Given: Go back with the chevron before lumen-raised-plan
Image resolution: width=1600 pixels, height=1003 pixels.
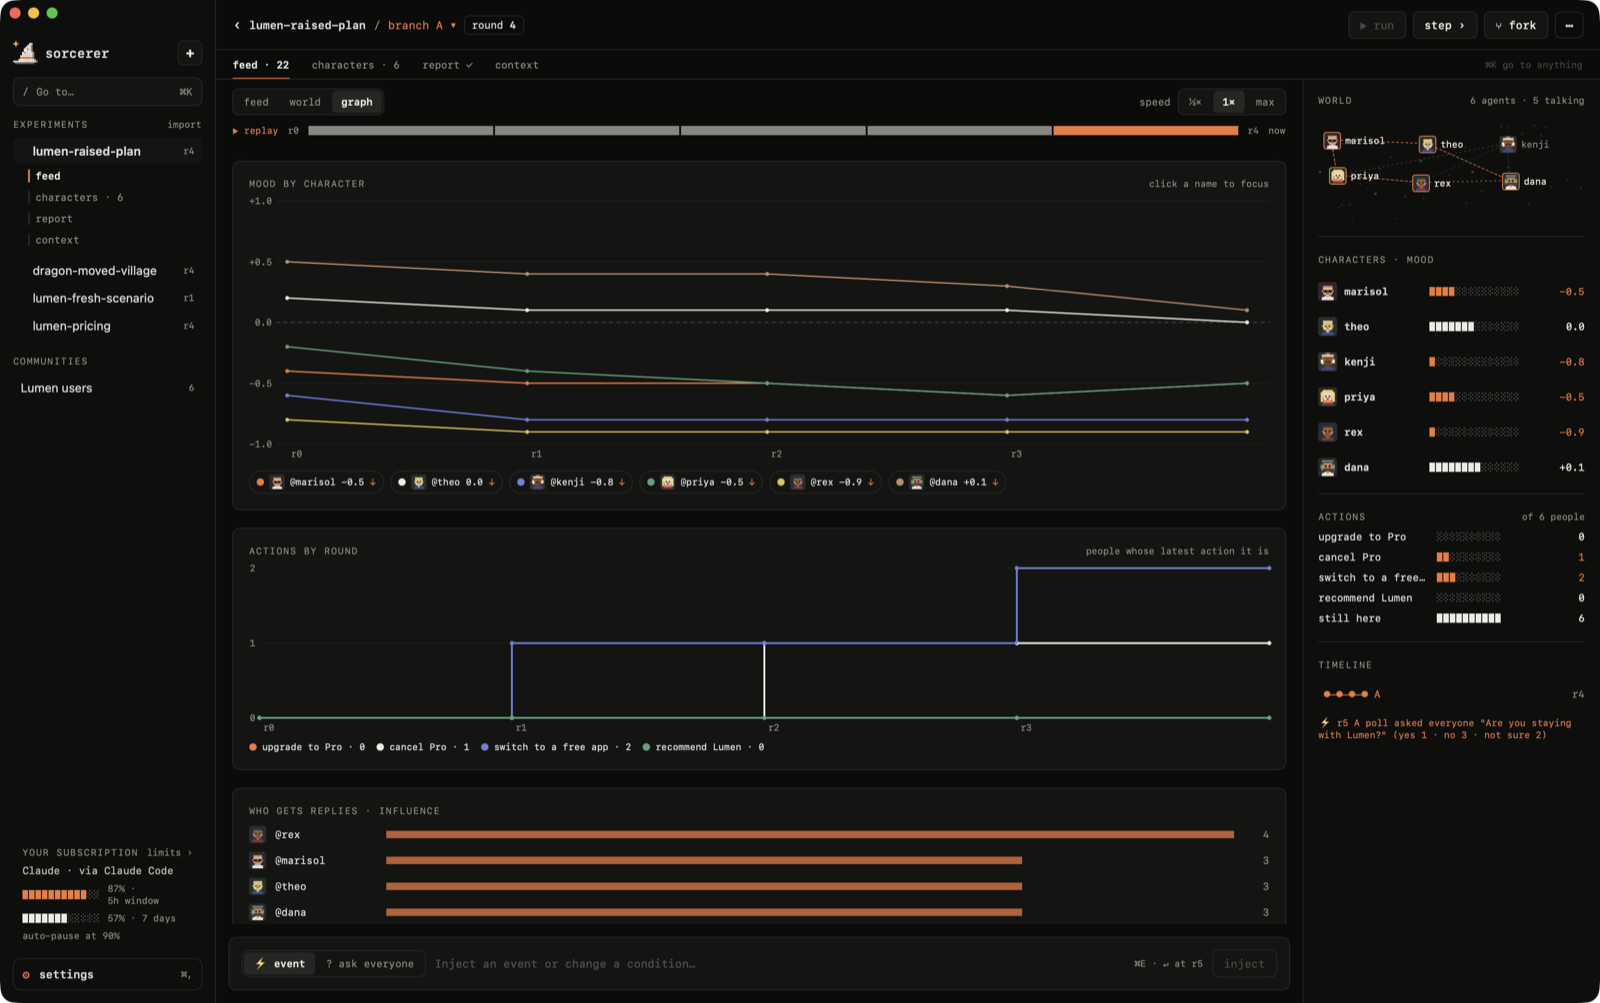Looking at the screenshot, I should point(237,25).
